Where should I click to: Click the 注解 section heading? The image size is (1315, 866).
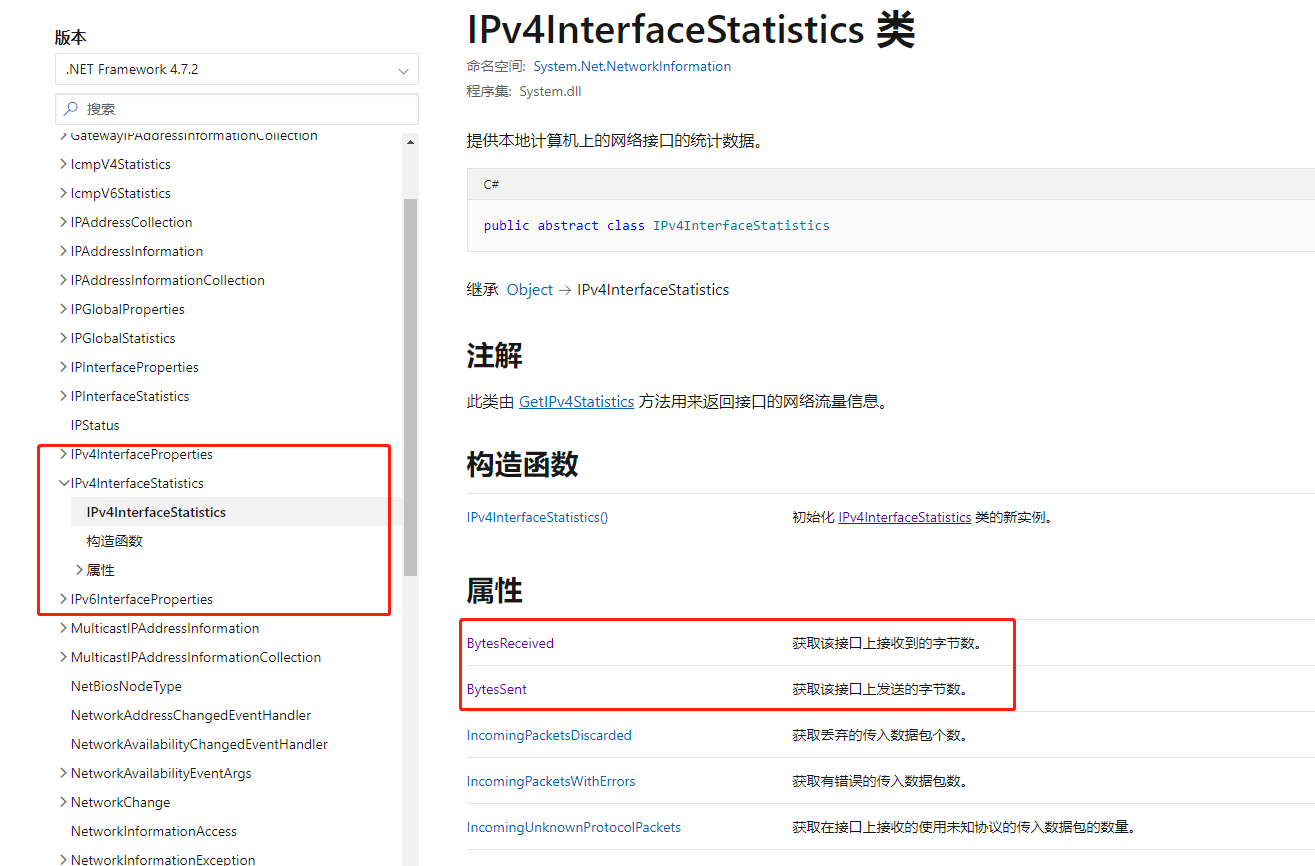494,355
